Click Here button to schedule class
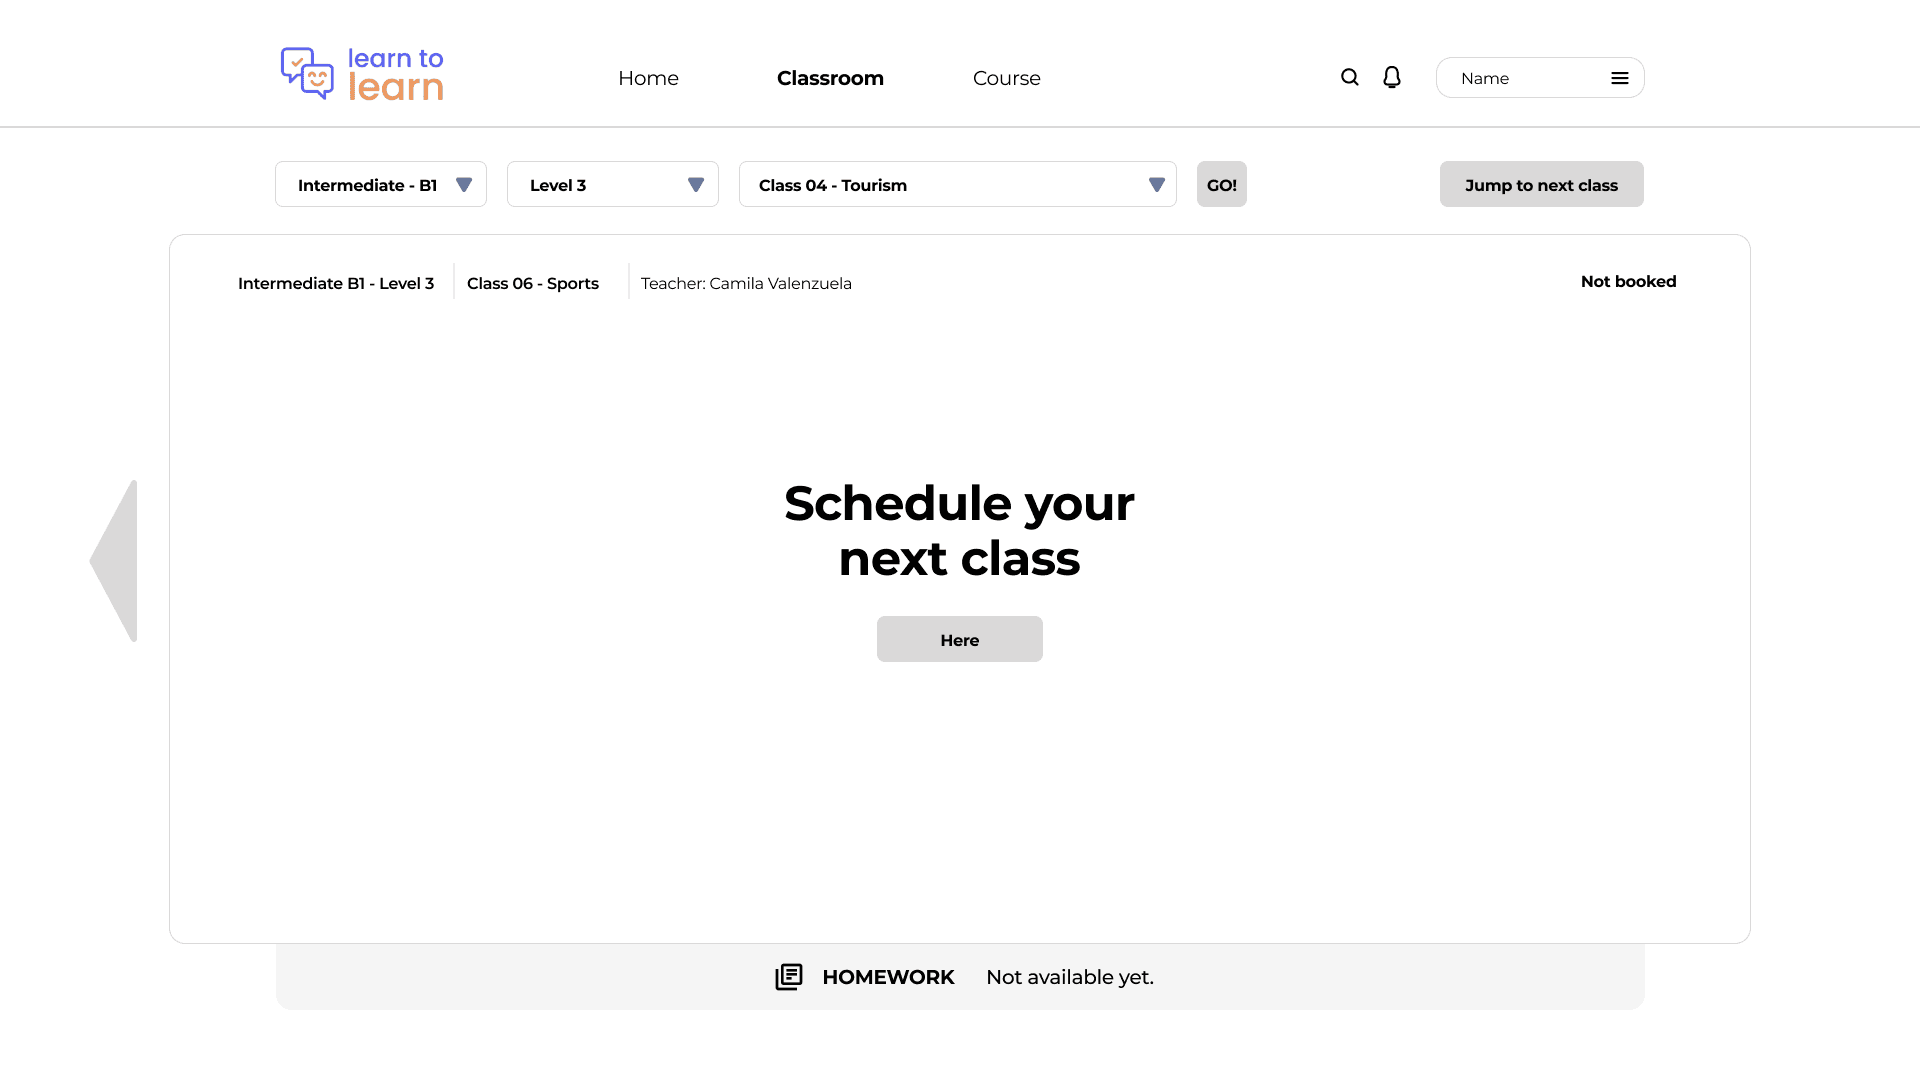The width and height of the screenshot is (1920, 1080). (x=959, y=640)
